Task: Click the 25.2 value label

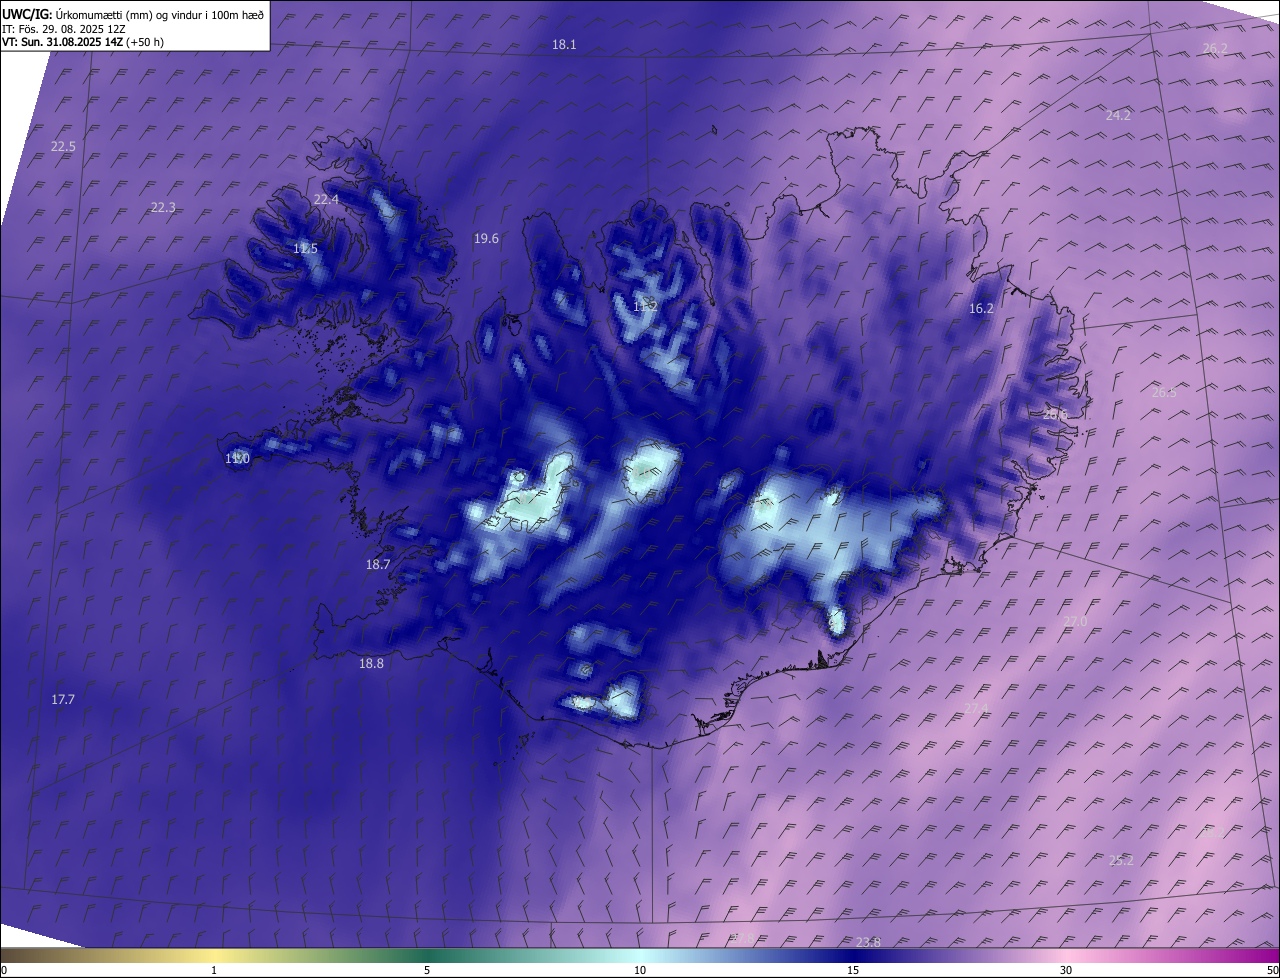Action: pos(1121,861)
